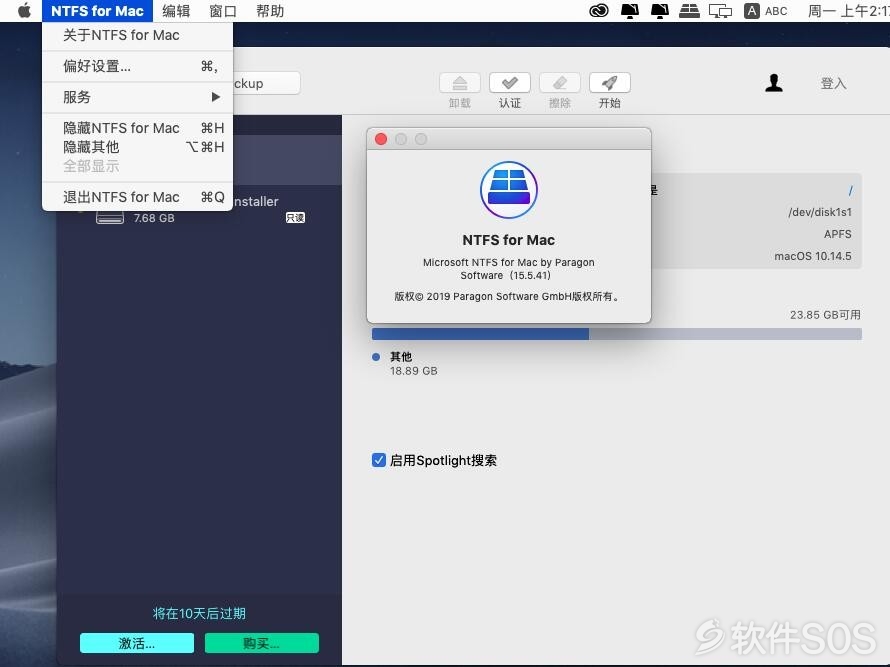Click the NTFS for Mac logo in About dialog
This screenshot has width=890, height=667.
tap(509, 190)
